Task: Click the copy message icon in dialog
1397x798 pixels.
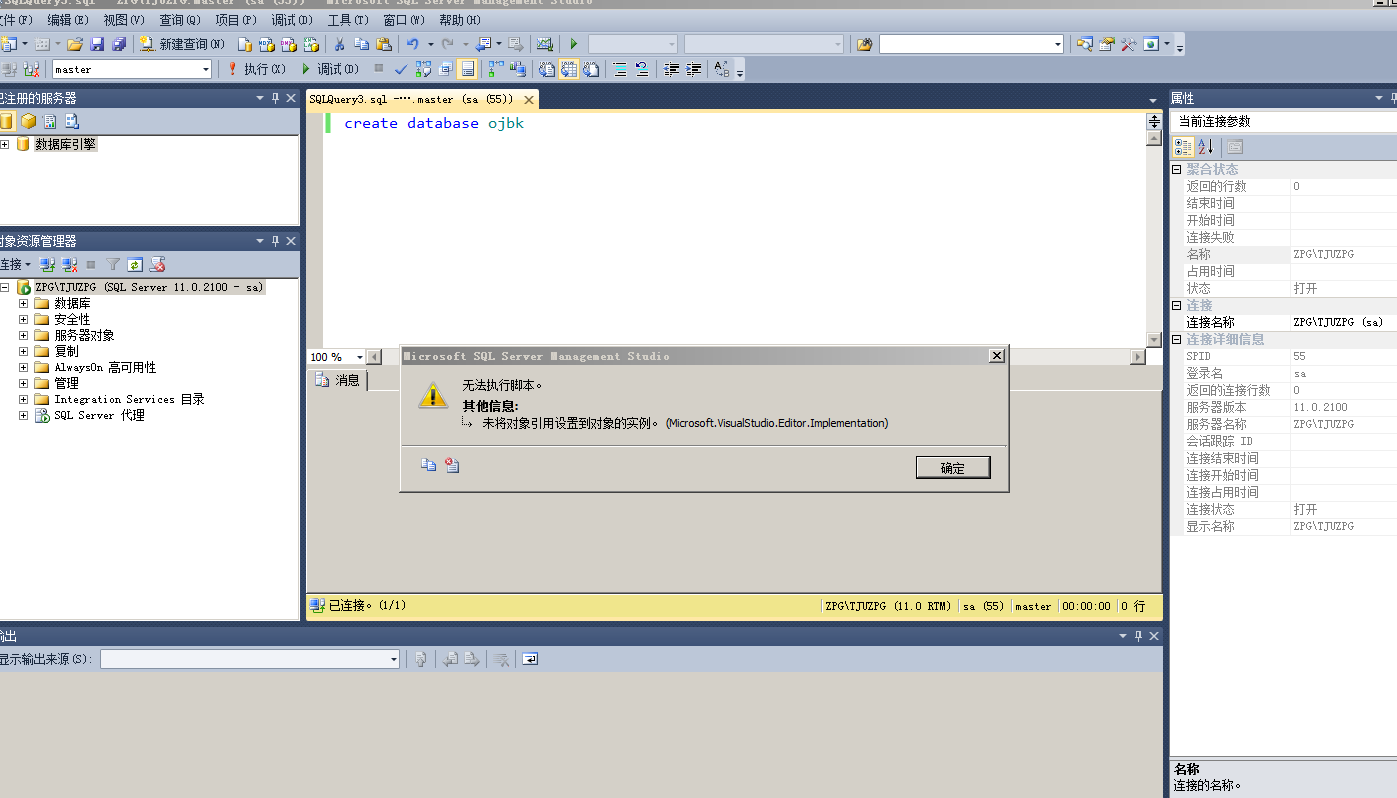Action: point(428,465)
